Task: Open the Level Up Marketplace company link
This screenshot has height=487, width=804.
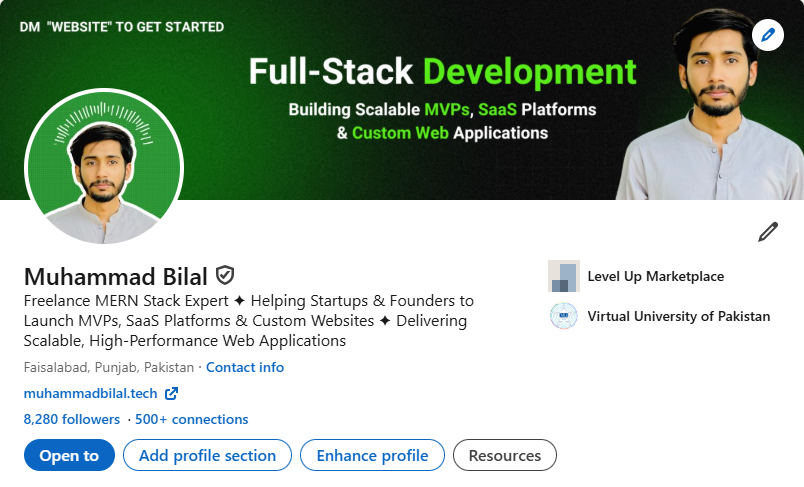Action: coord(656,276)
